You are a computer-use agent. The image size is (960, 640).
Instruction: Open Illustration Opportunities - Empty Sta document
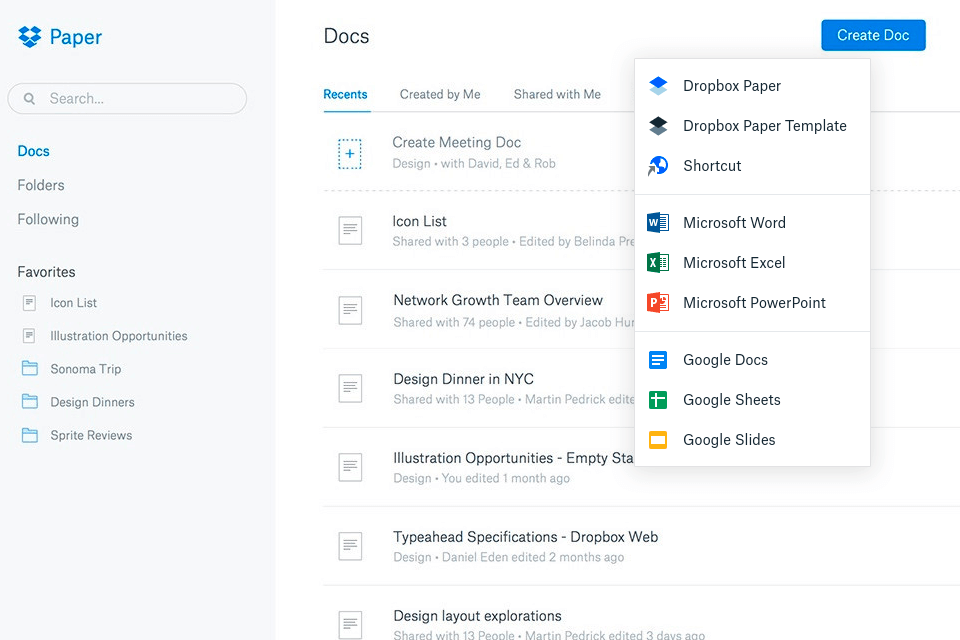click(x=514, y=458)
